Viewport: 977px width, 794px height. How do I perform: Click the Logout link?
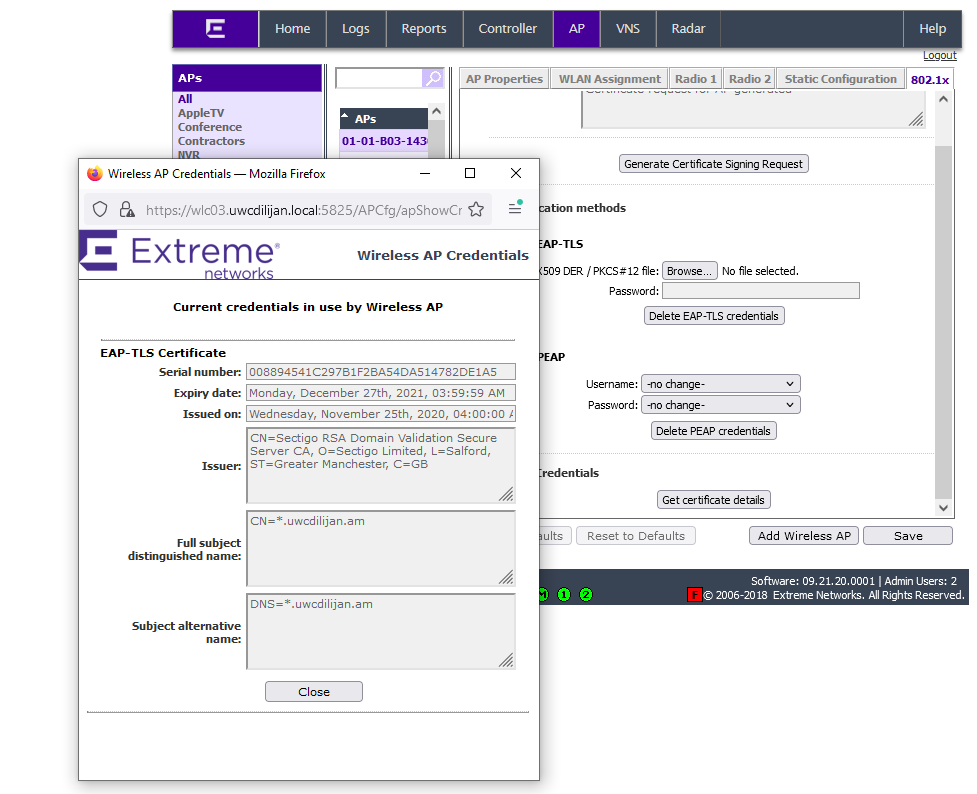click(x=940, y=55)
